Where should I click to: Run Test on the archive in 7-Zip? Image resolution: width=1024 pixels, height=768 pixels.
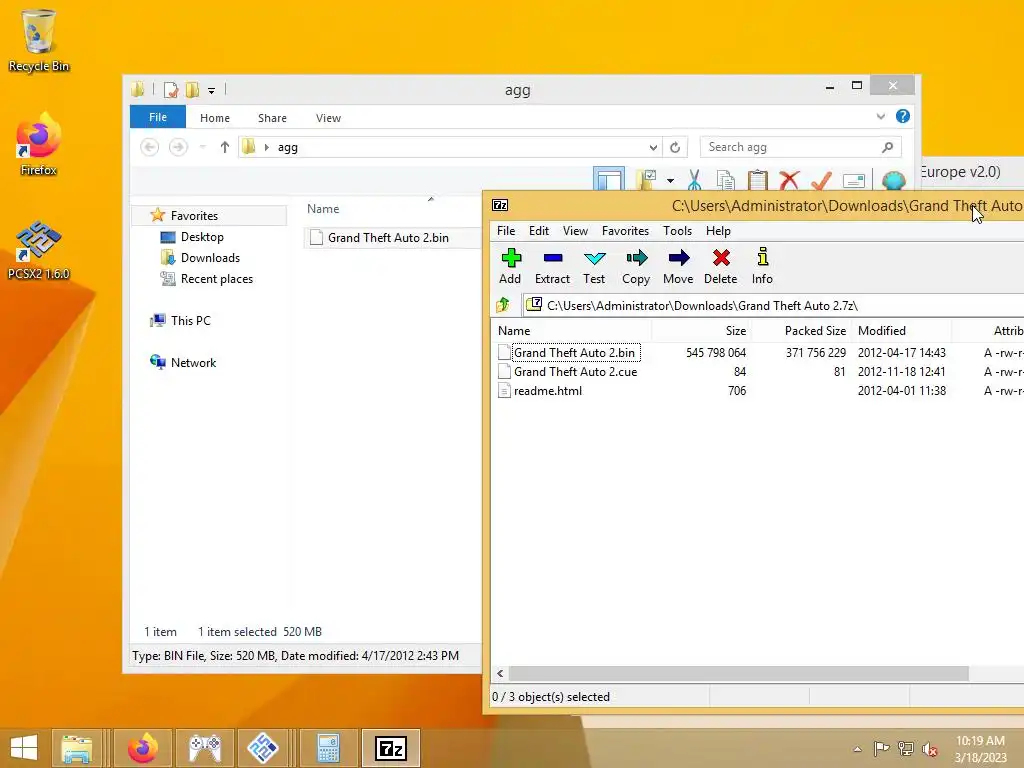click(594, 266)
